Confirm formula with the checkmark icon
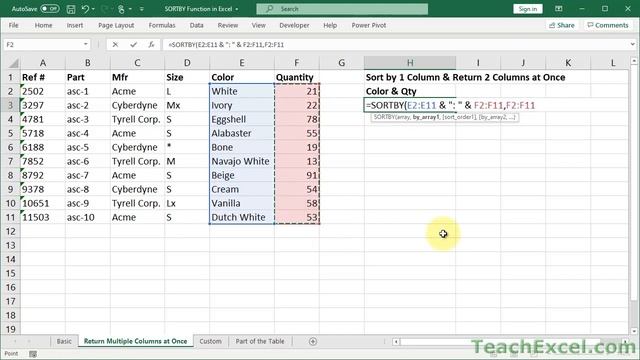Image resolution: width=640 pixels, height=360 pixels. [x=133, y=44]
